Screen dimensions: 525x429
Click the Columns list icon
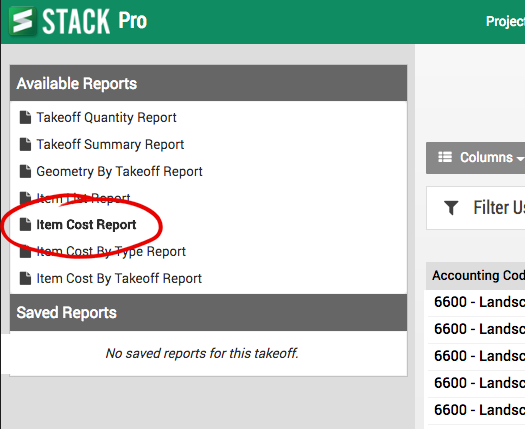click(445, 157)
